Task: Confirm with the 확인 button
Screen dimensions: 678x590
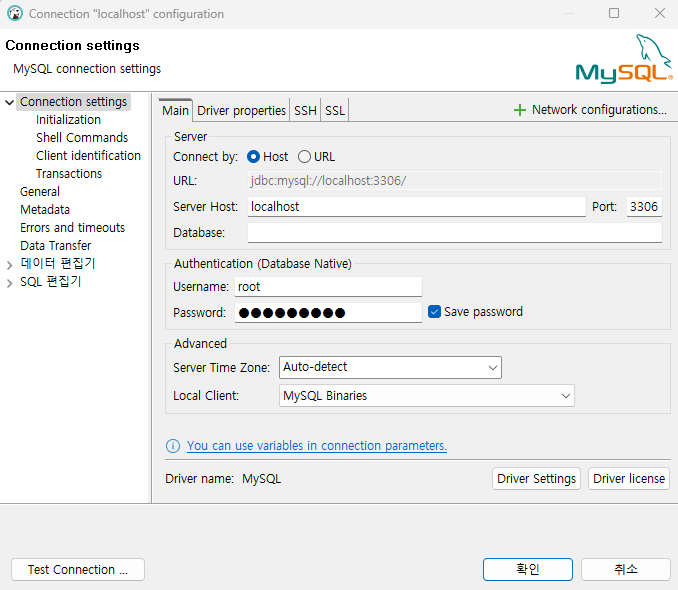Action: [x=528, y=569]
